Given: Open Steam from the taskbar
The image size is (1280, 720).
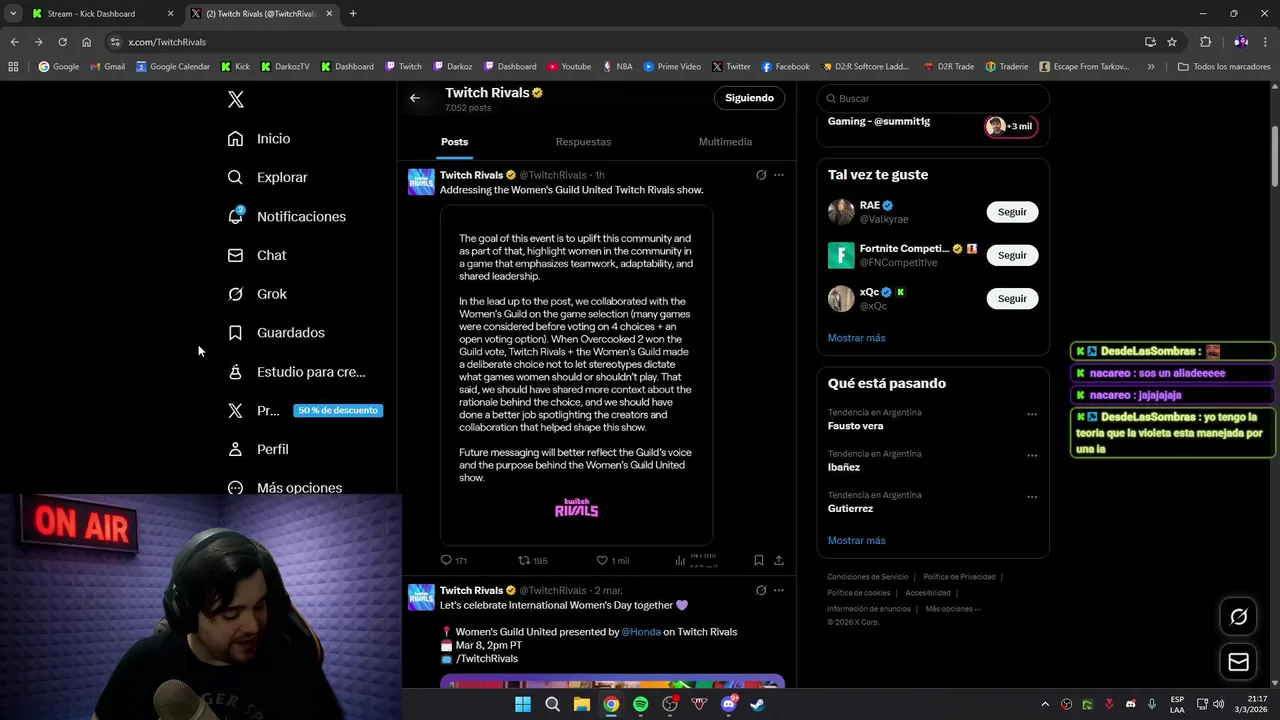Looking at the screenshot, I should click(758, 704).
